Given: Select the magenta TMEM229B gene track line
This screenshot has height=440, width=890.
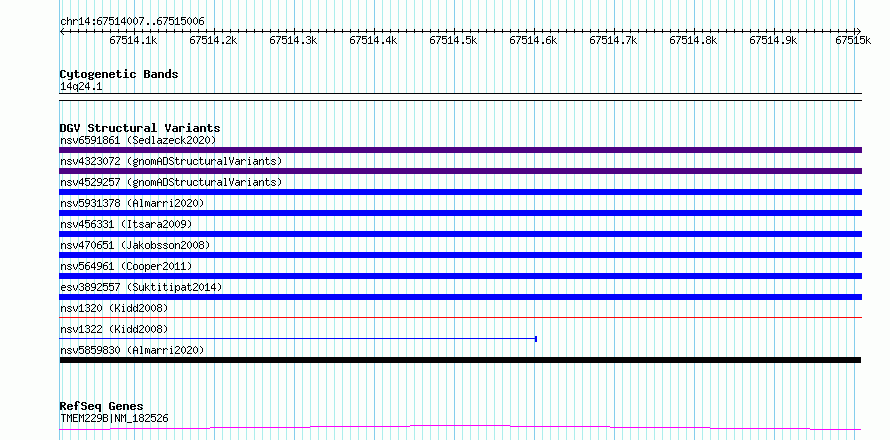Looking at the screenshot, I should click(460, 427).
